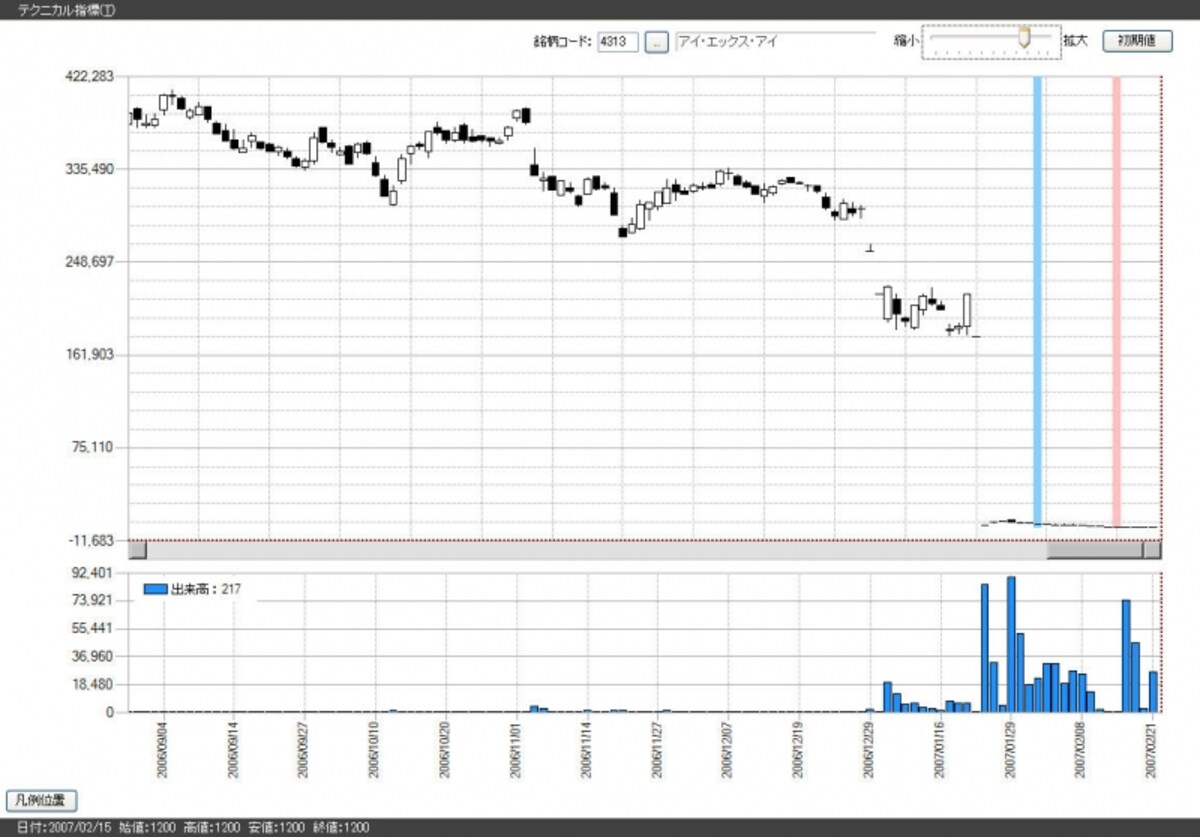Click the 初期値 reset button

[x=1137, y=41]
